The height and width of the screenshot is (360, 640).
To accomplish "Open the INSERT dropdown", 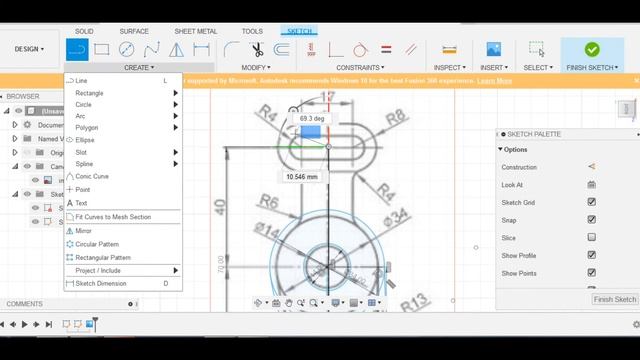I will click(494, 67).
